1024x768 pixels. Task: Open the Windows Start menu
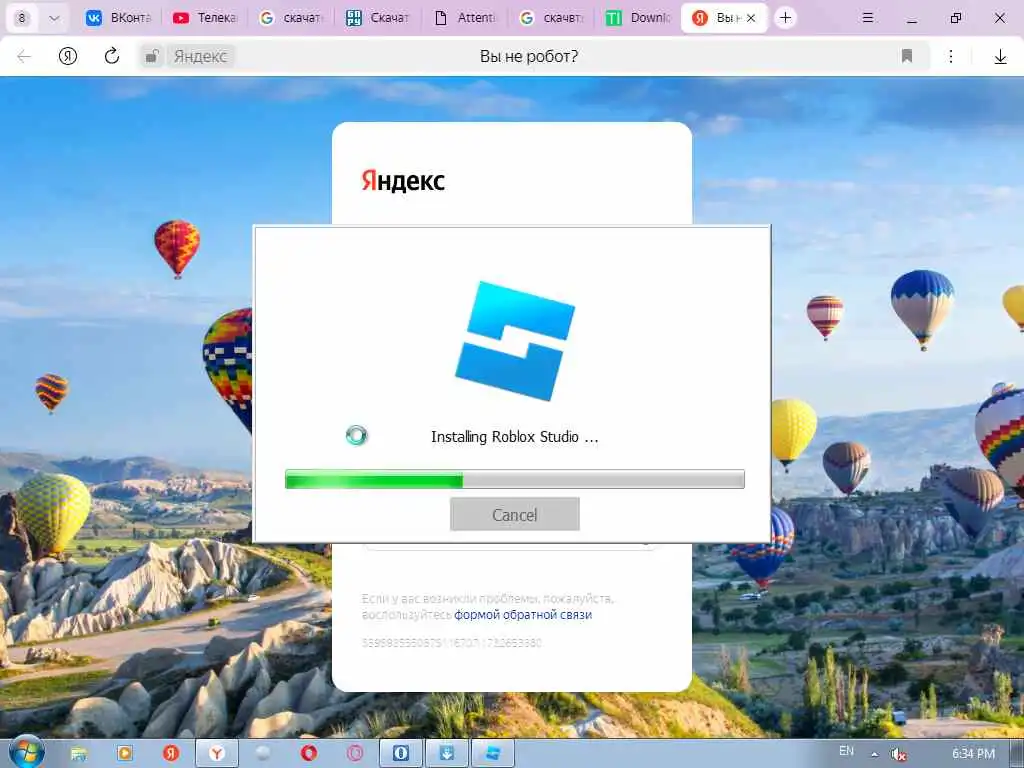point(25,752)
